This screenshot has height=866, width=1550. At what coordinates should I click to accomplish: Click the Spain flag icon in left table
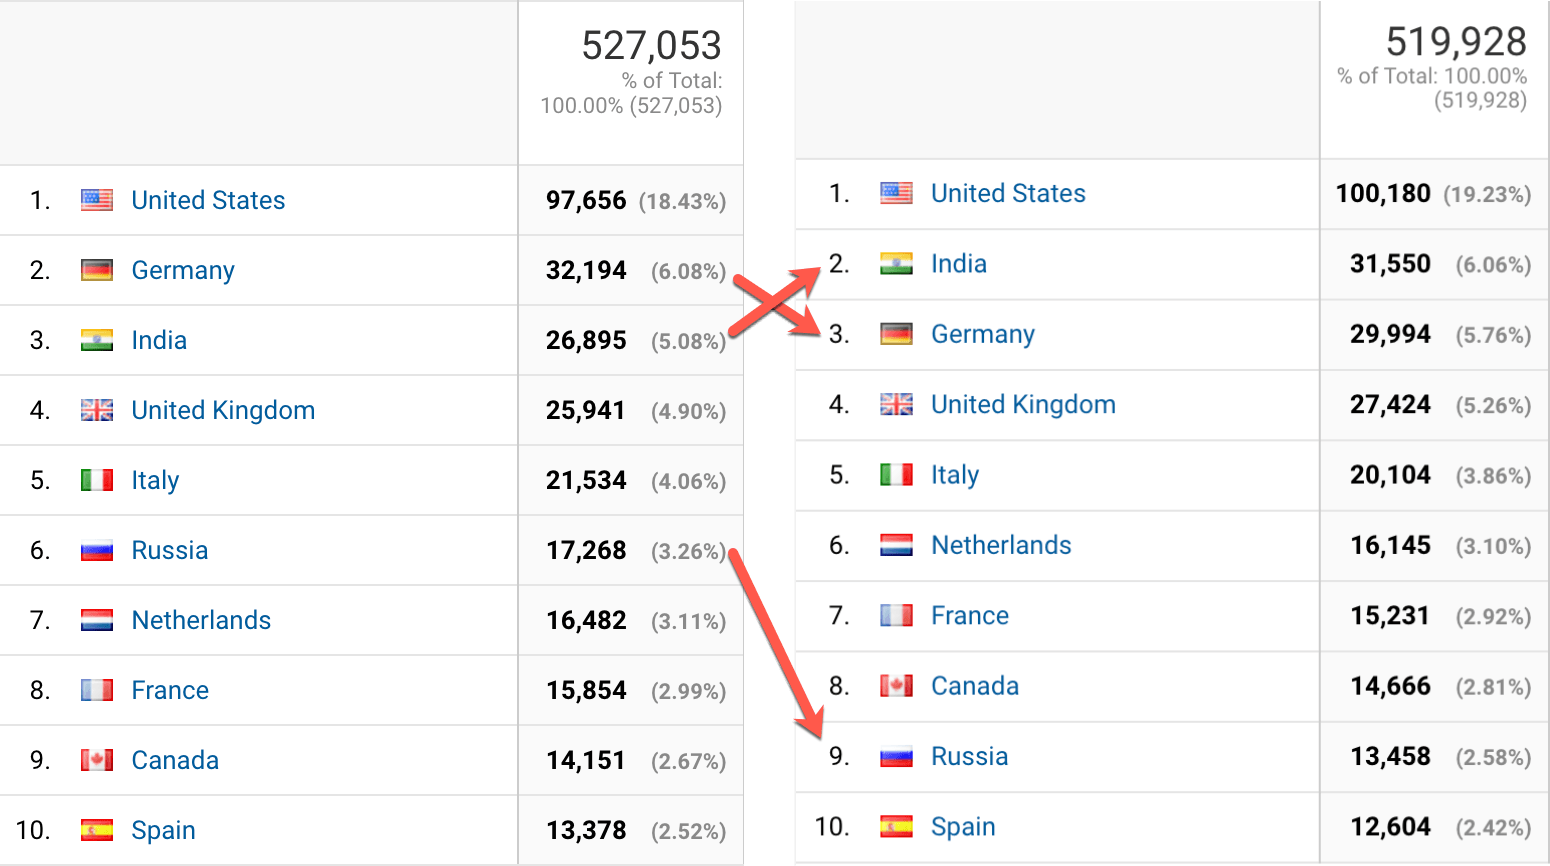click(97, 830)
